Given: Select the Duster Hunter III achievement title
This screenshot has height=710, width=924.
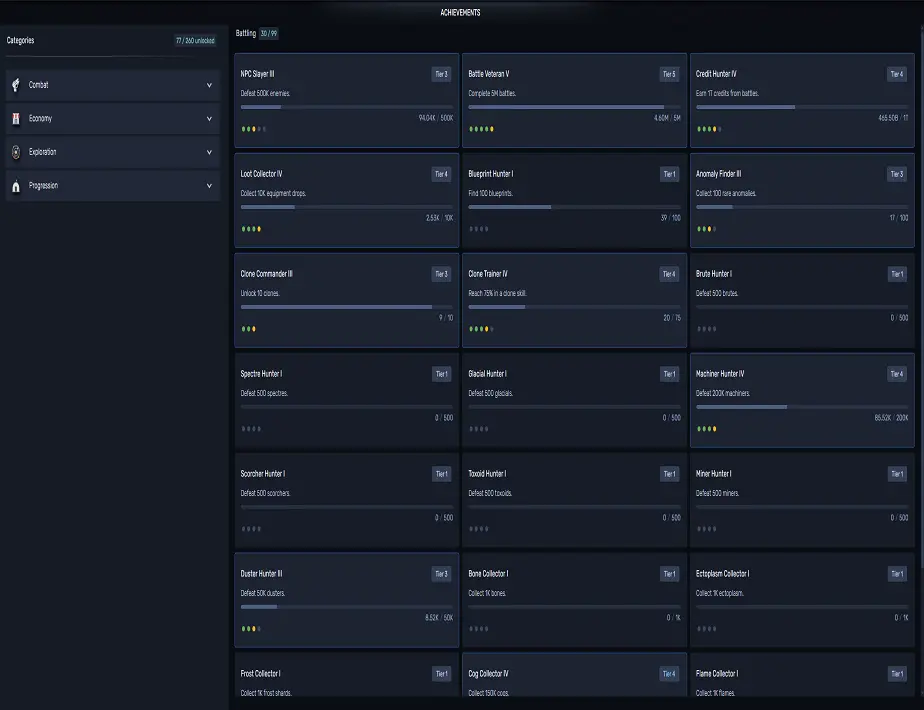Looking at the screenshot, I should point(262,573).
